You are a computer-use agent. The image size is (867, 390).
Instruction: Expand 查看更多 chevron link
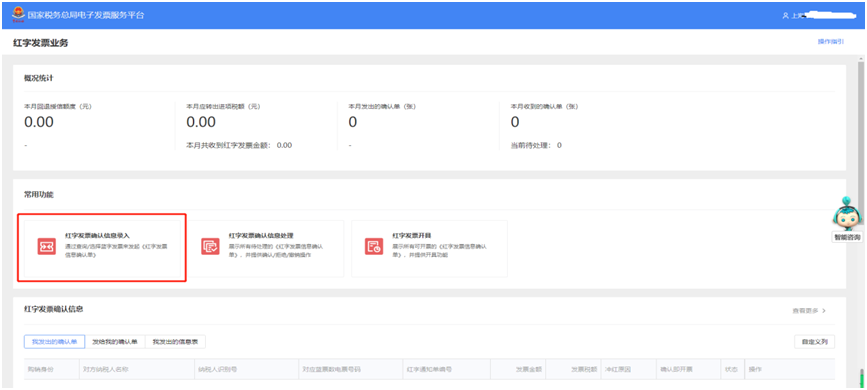(809, 311)
